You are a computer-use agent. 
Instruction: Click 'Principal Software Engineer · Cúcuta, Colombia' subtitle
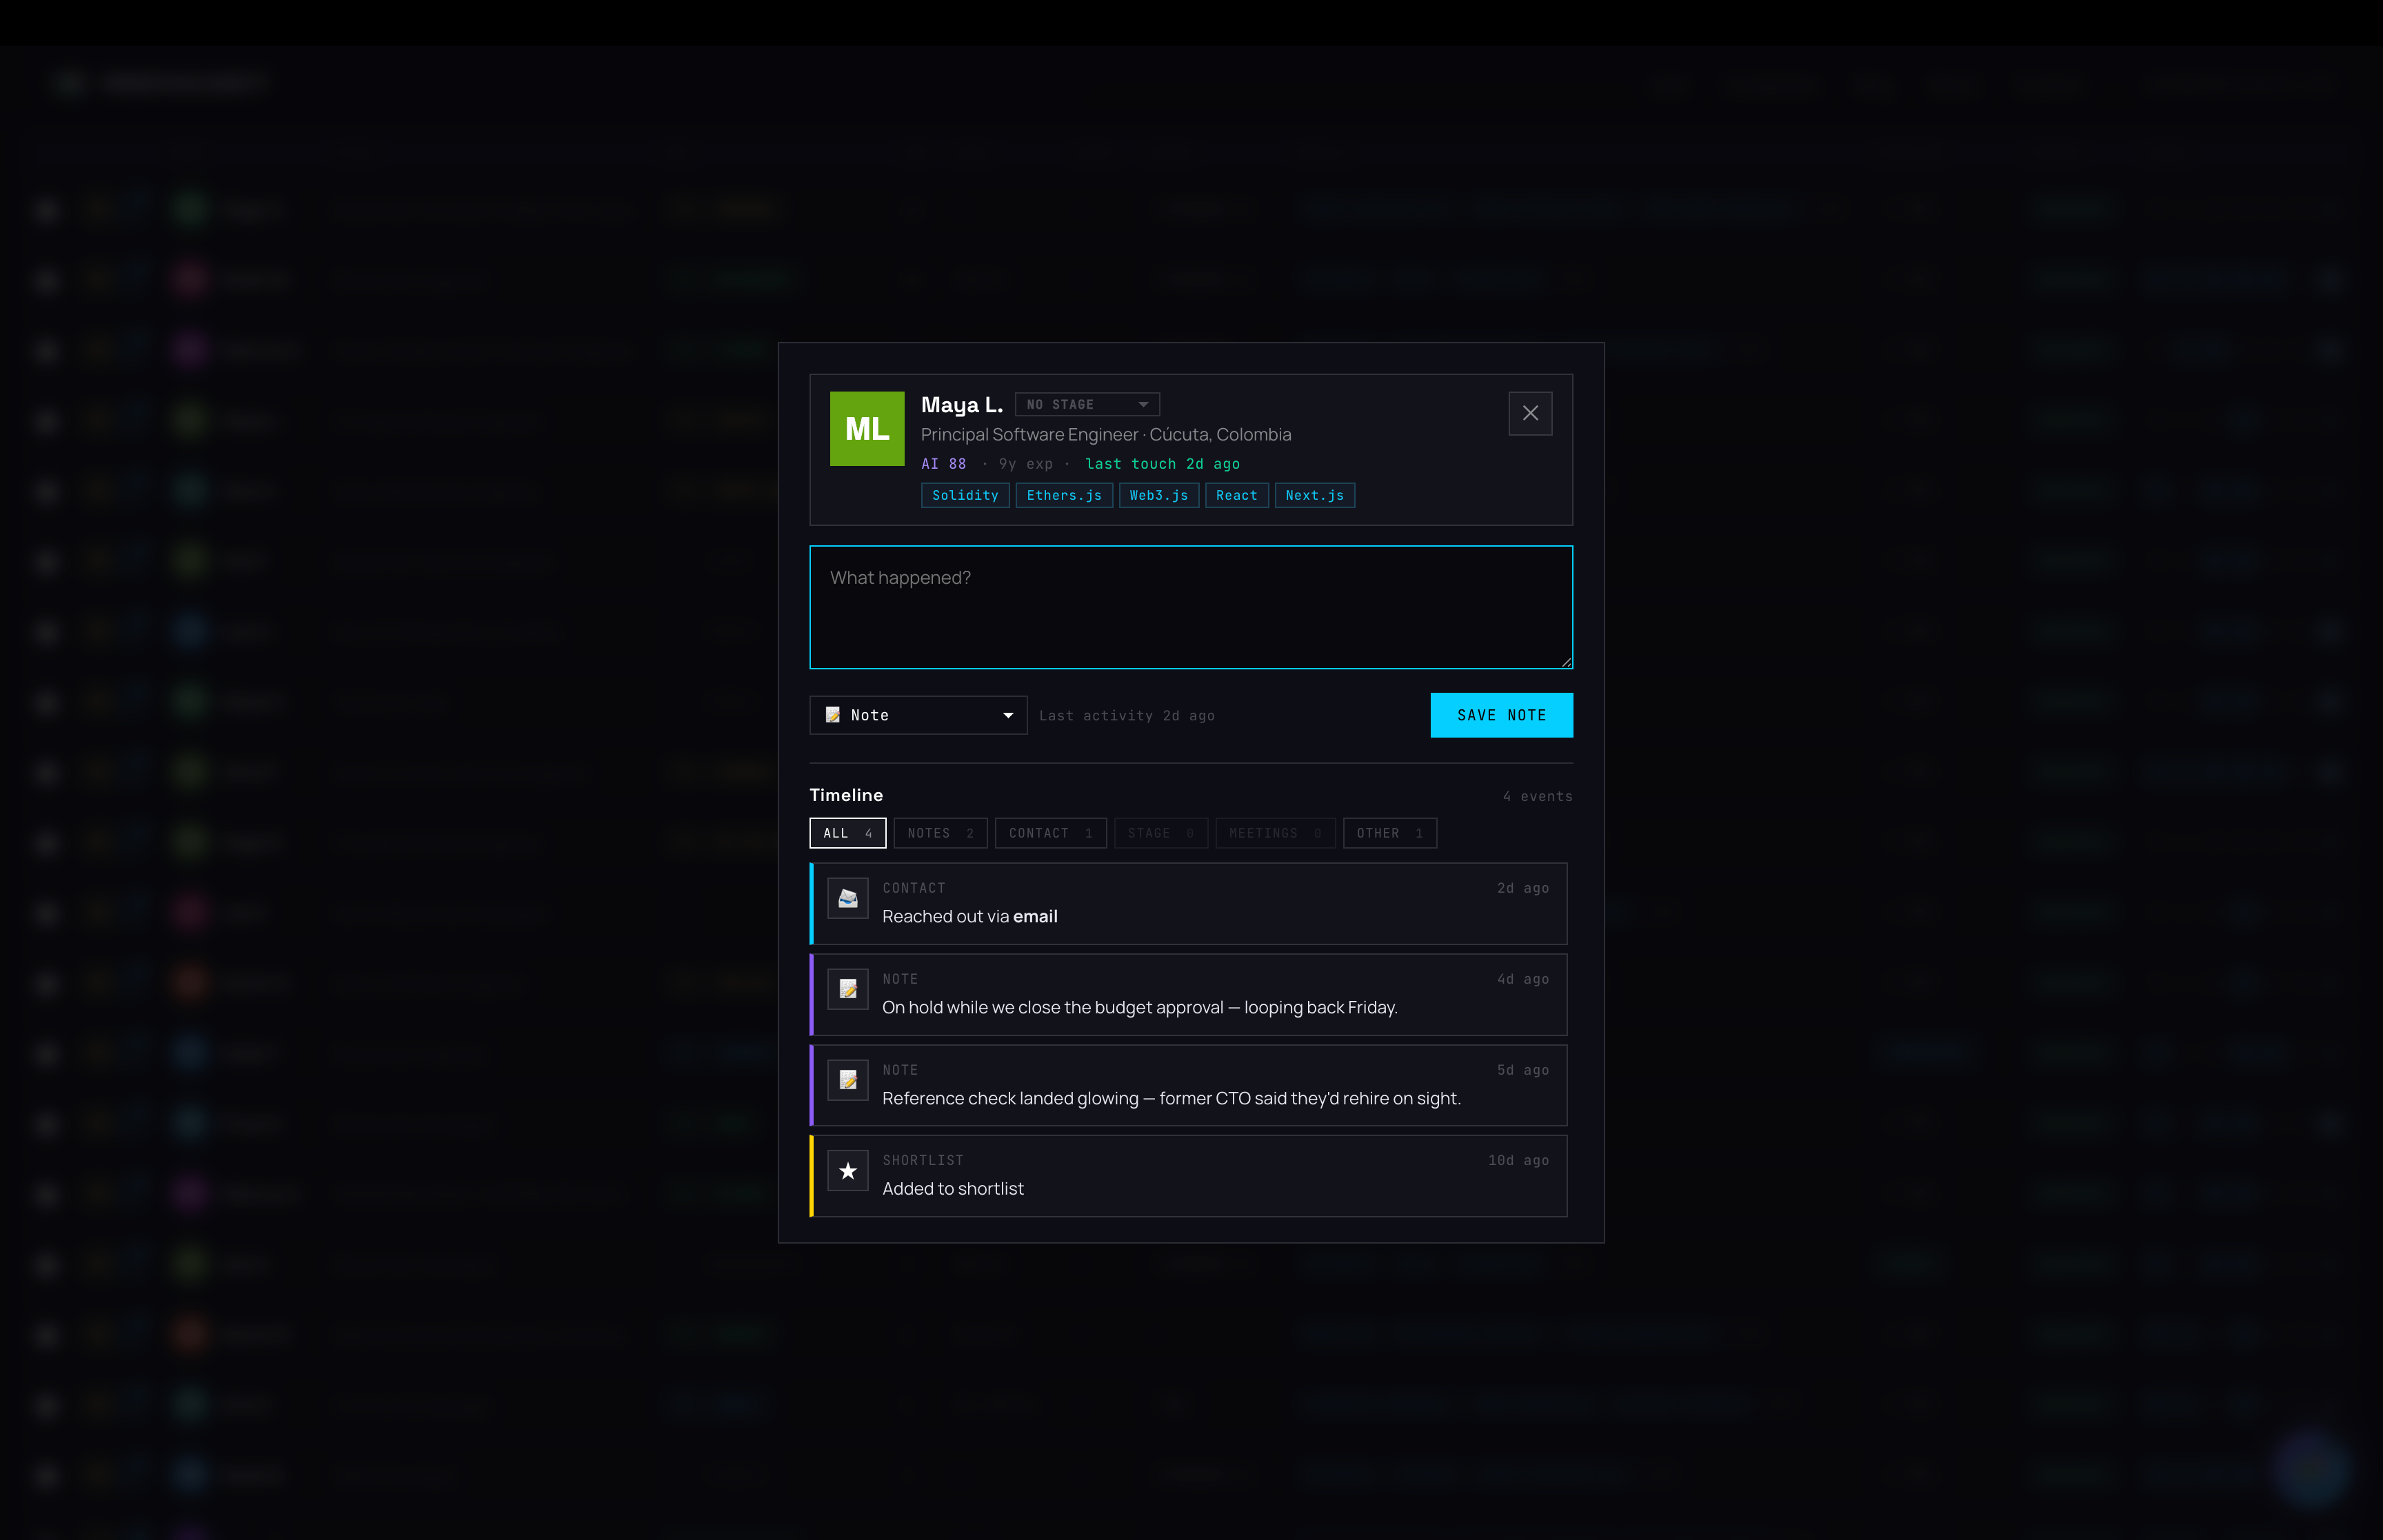(1106, 434)
